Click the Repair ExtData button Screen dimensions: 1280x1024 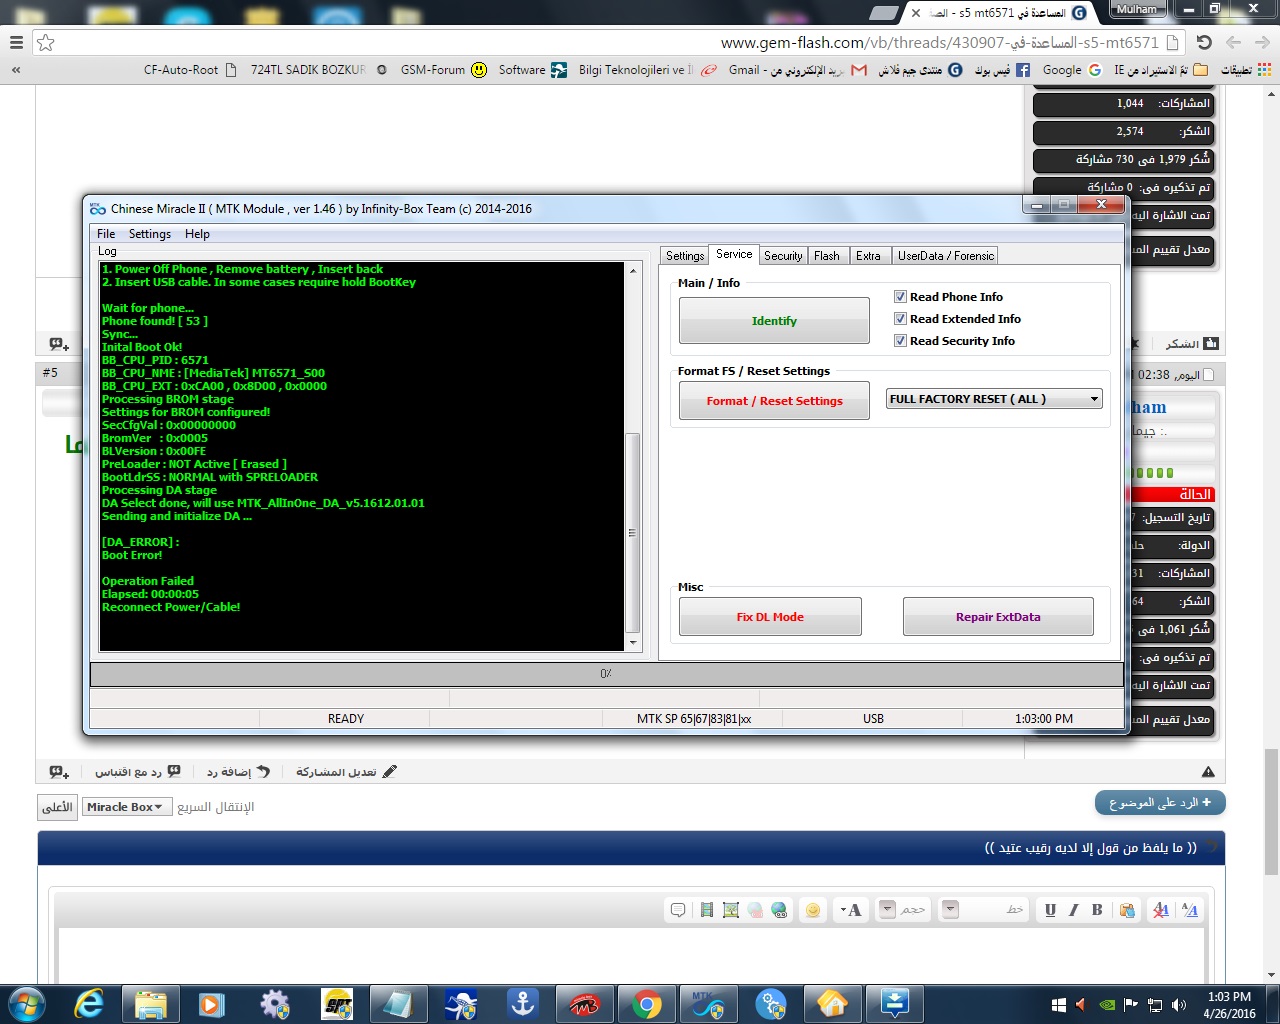[998, 617]
